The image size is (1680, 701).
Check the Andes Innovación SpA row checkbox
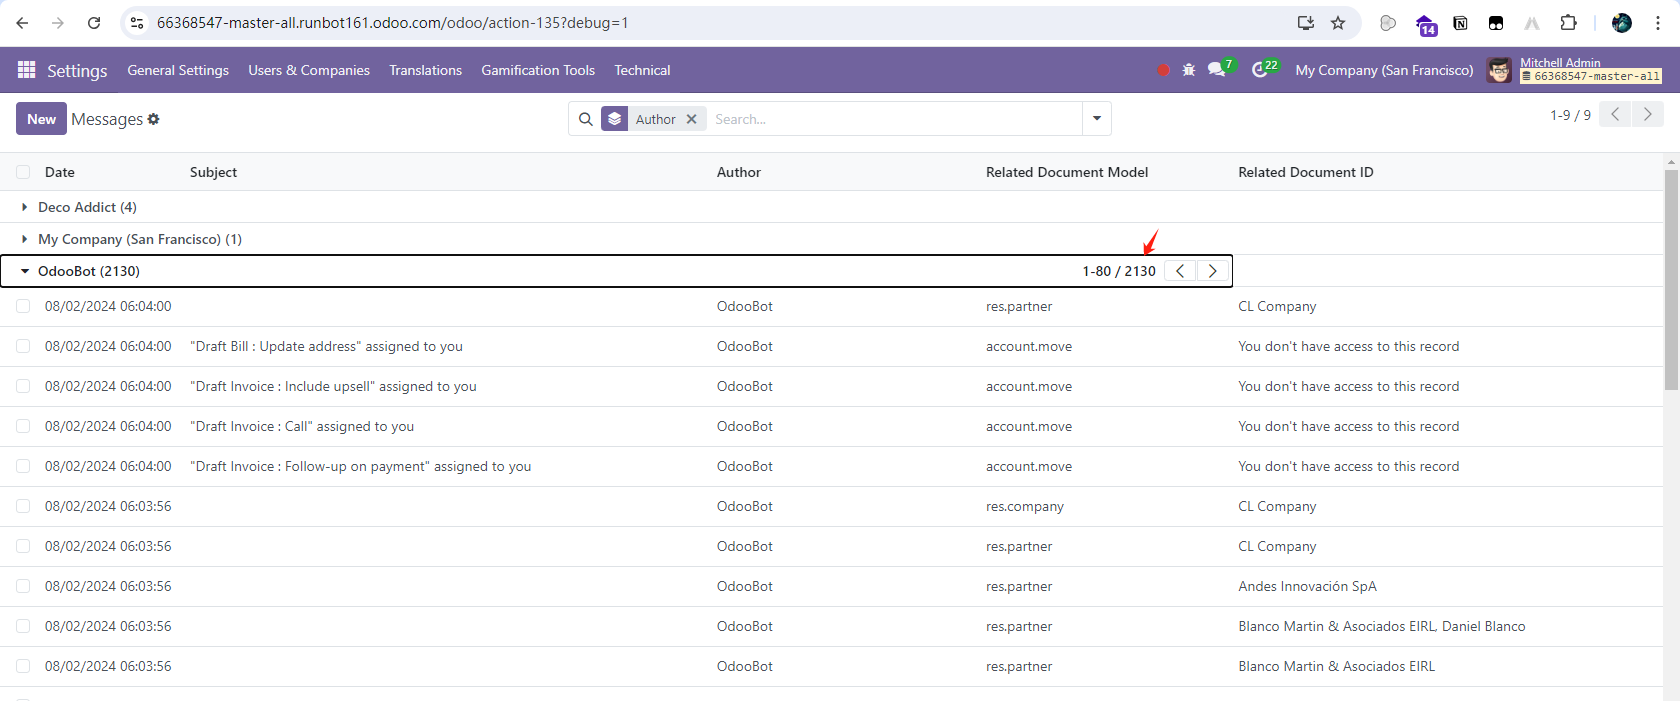click(23, 586)
